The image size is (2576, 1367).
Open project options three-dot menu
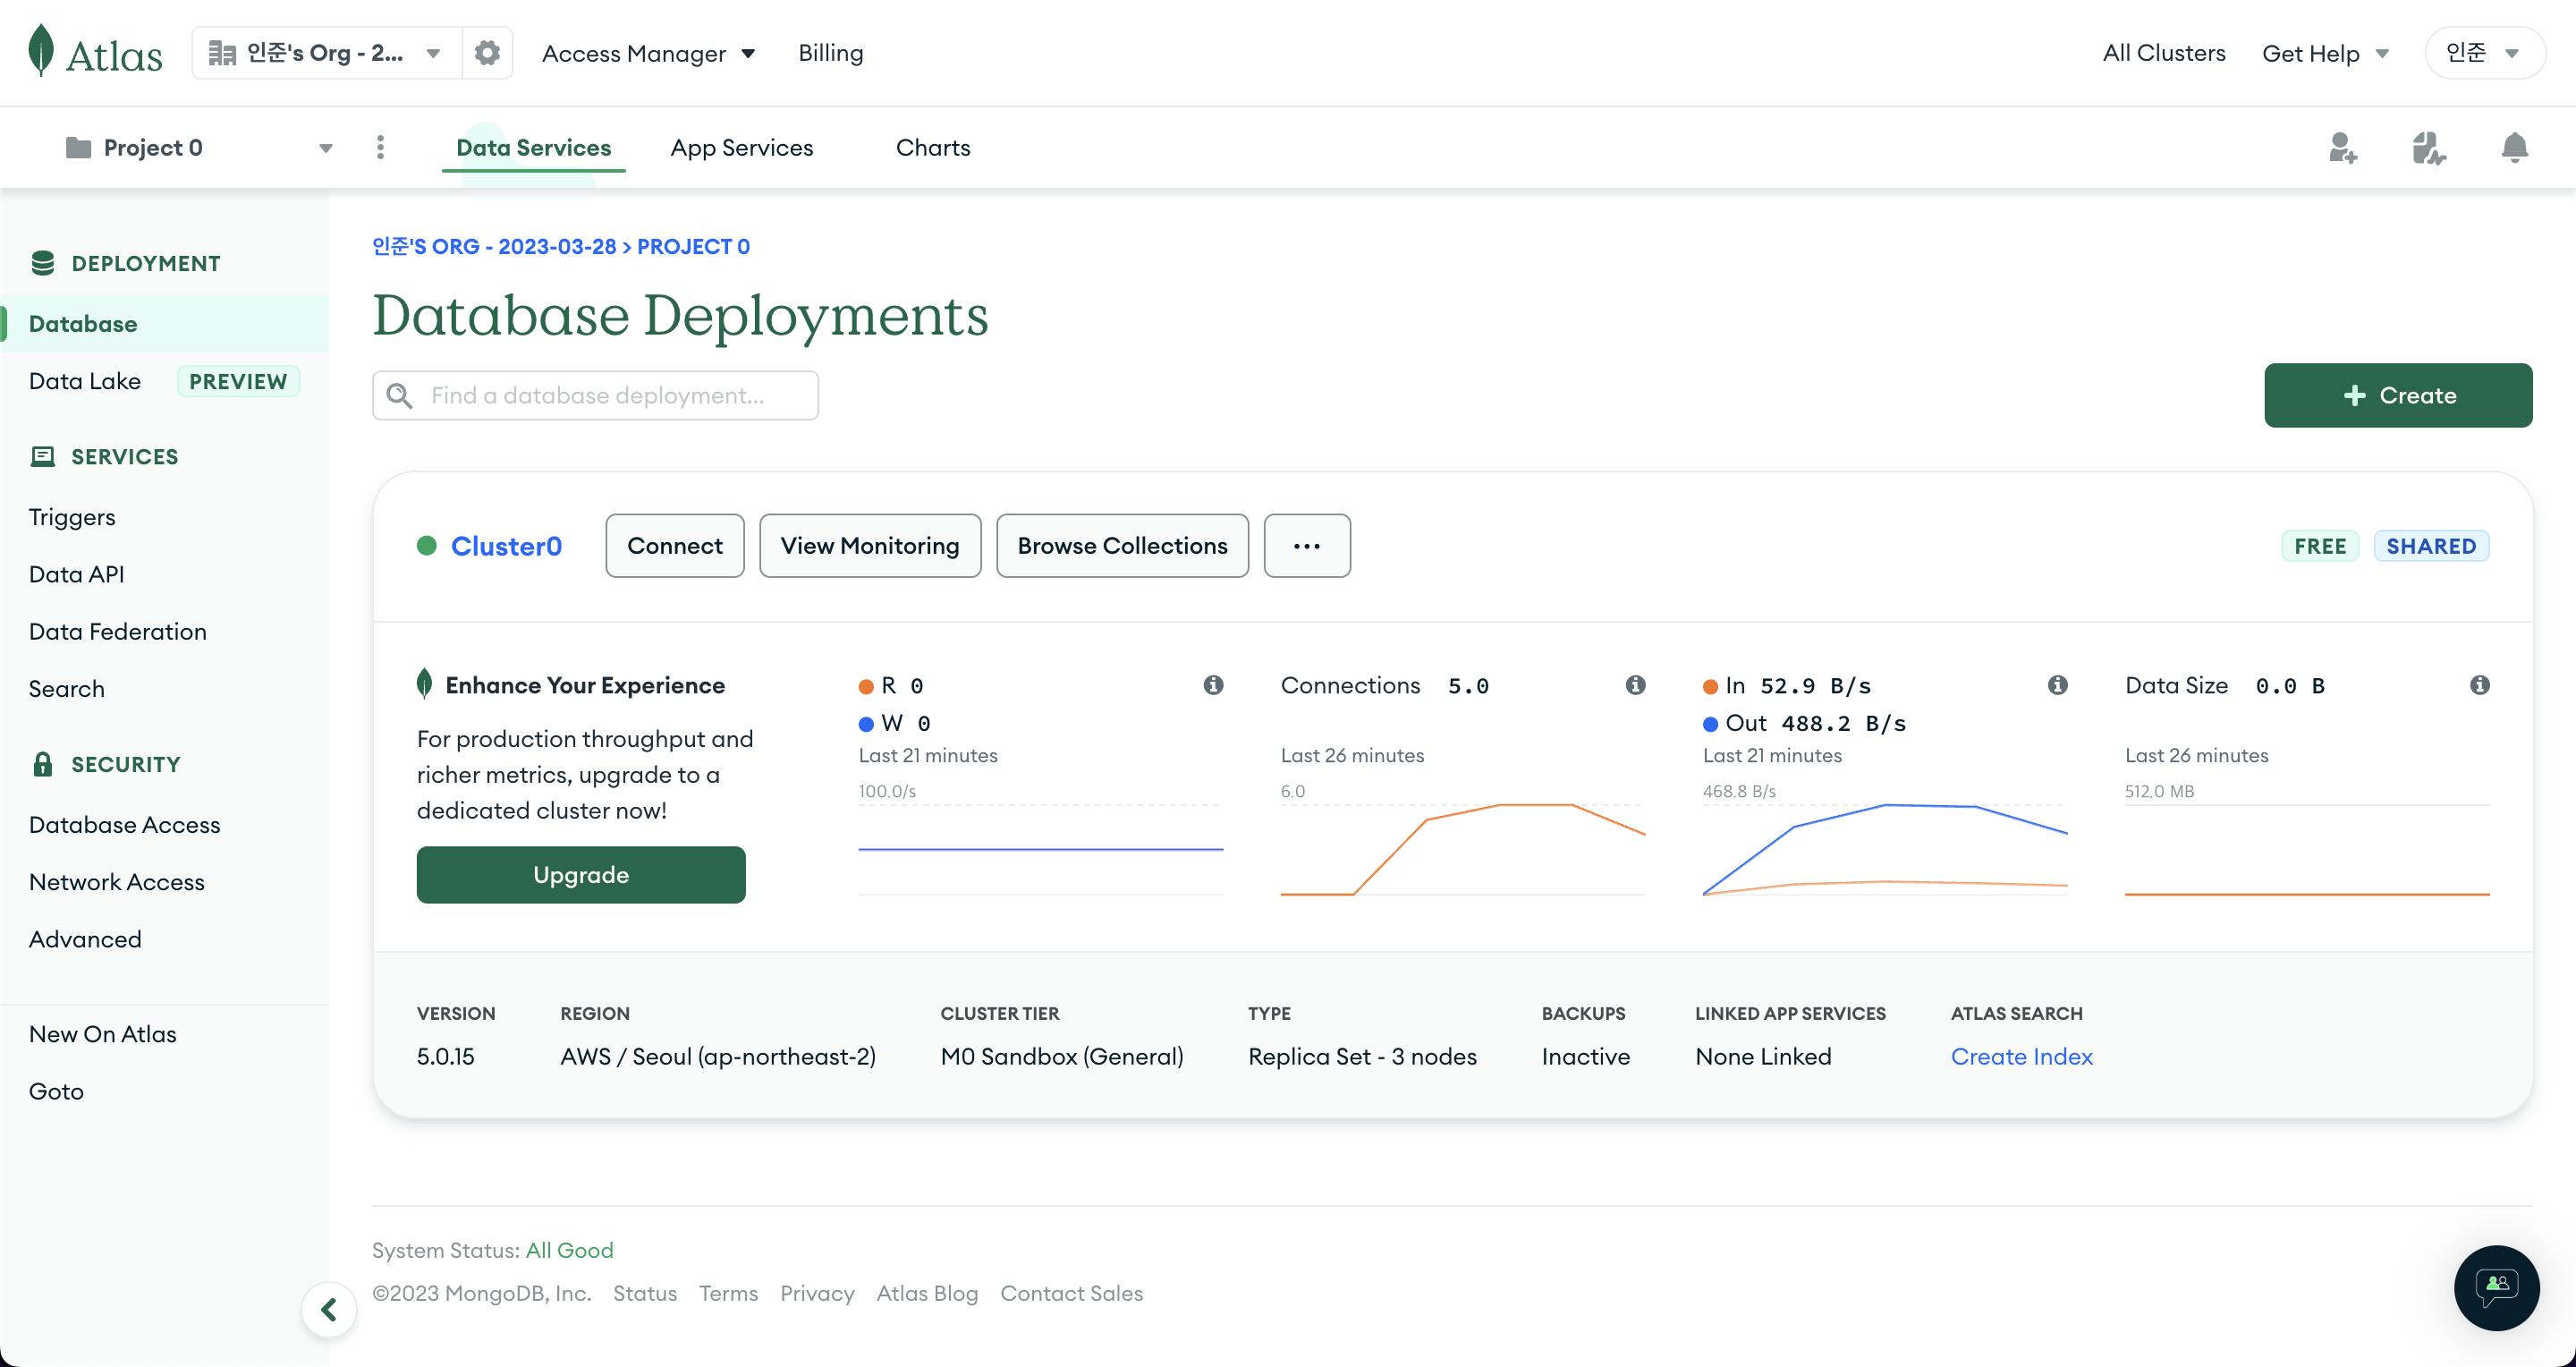[380, 148]
